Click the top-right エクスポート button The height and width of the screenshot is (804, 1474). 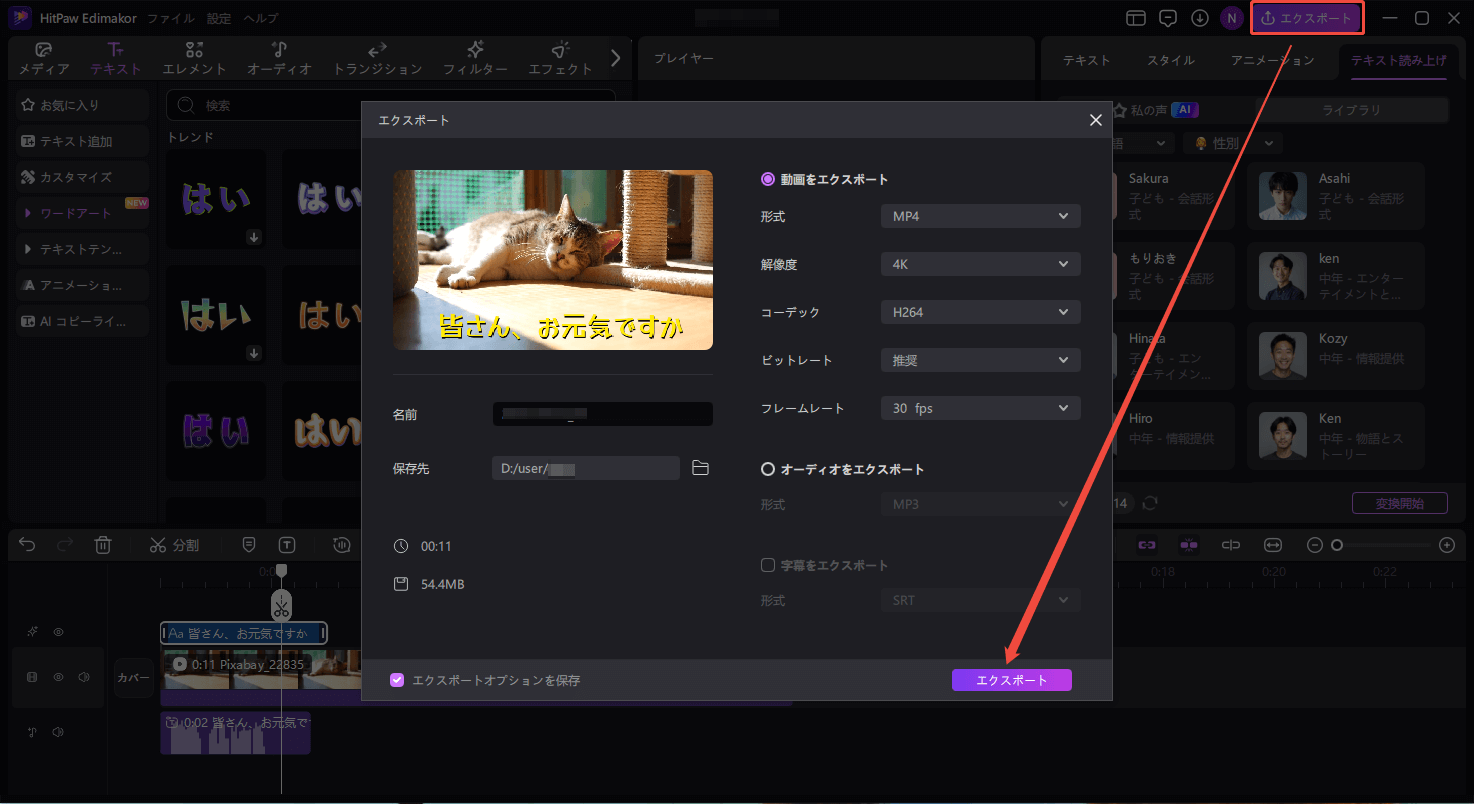[x=1307, y=18]
